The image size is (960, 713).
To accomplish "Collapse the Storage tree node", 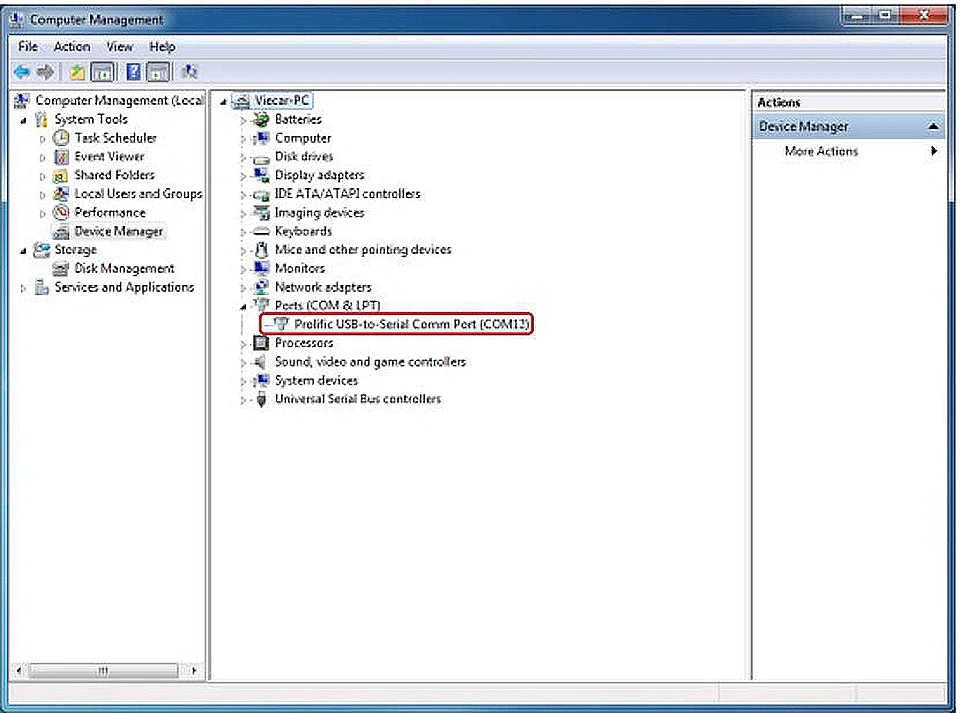I will click(x=23, y=251).
